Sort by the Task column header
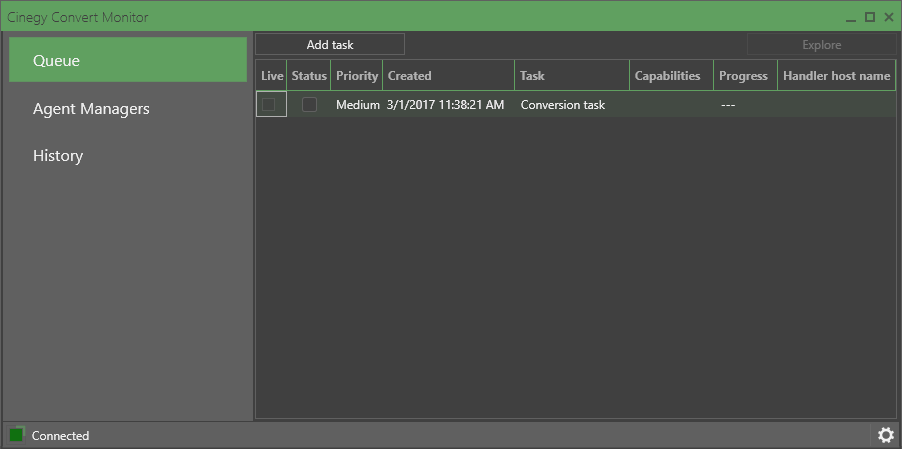This screenshot has height=449, width=902. click(572, 75)
